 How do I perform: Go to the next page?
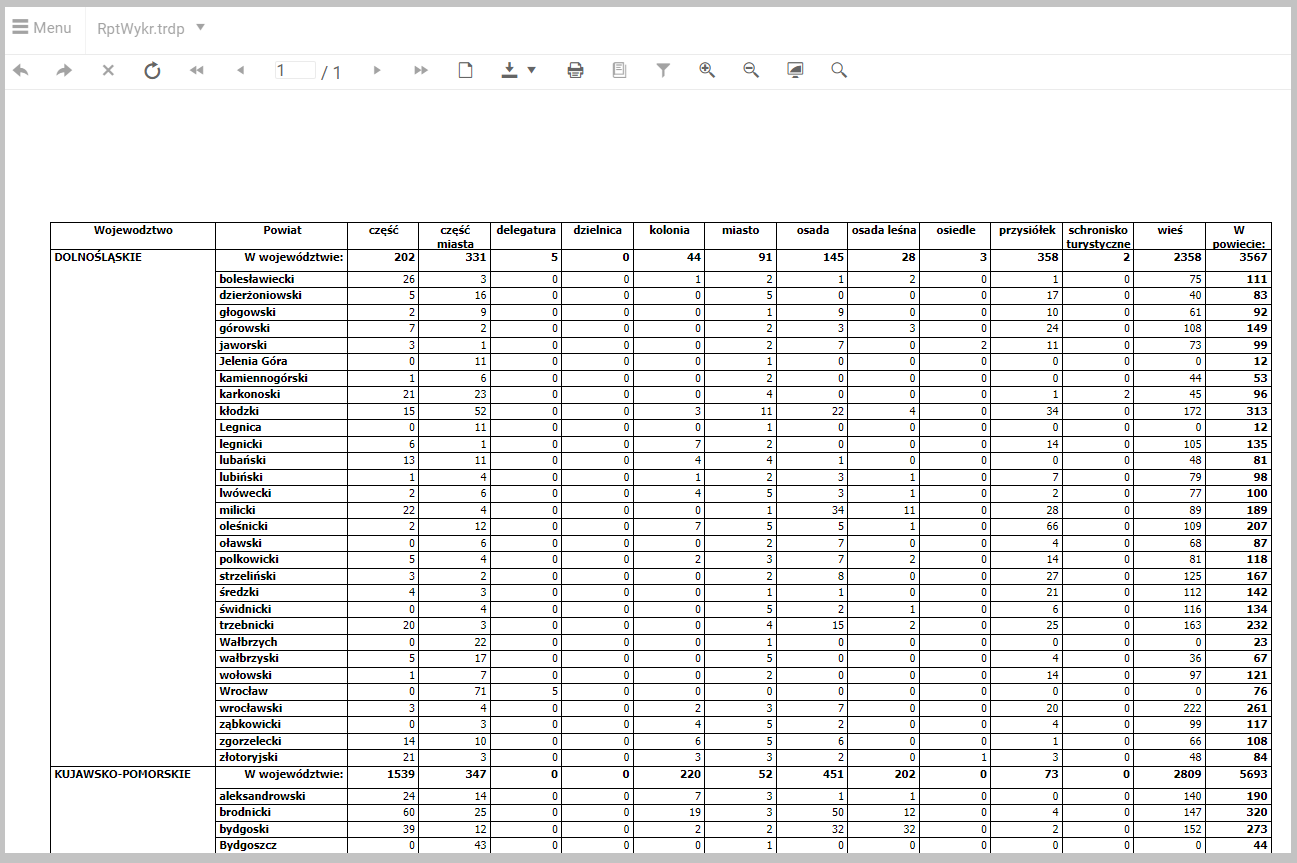377,70
